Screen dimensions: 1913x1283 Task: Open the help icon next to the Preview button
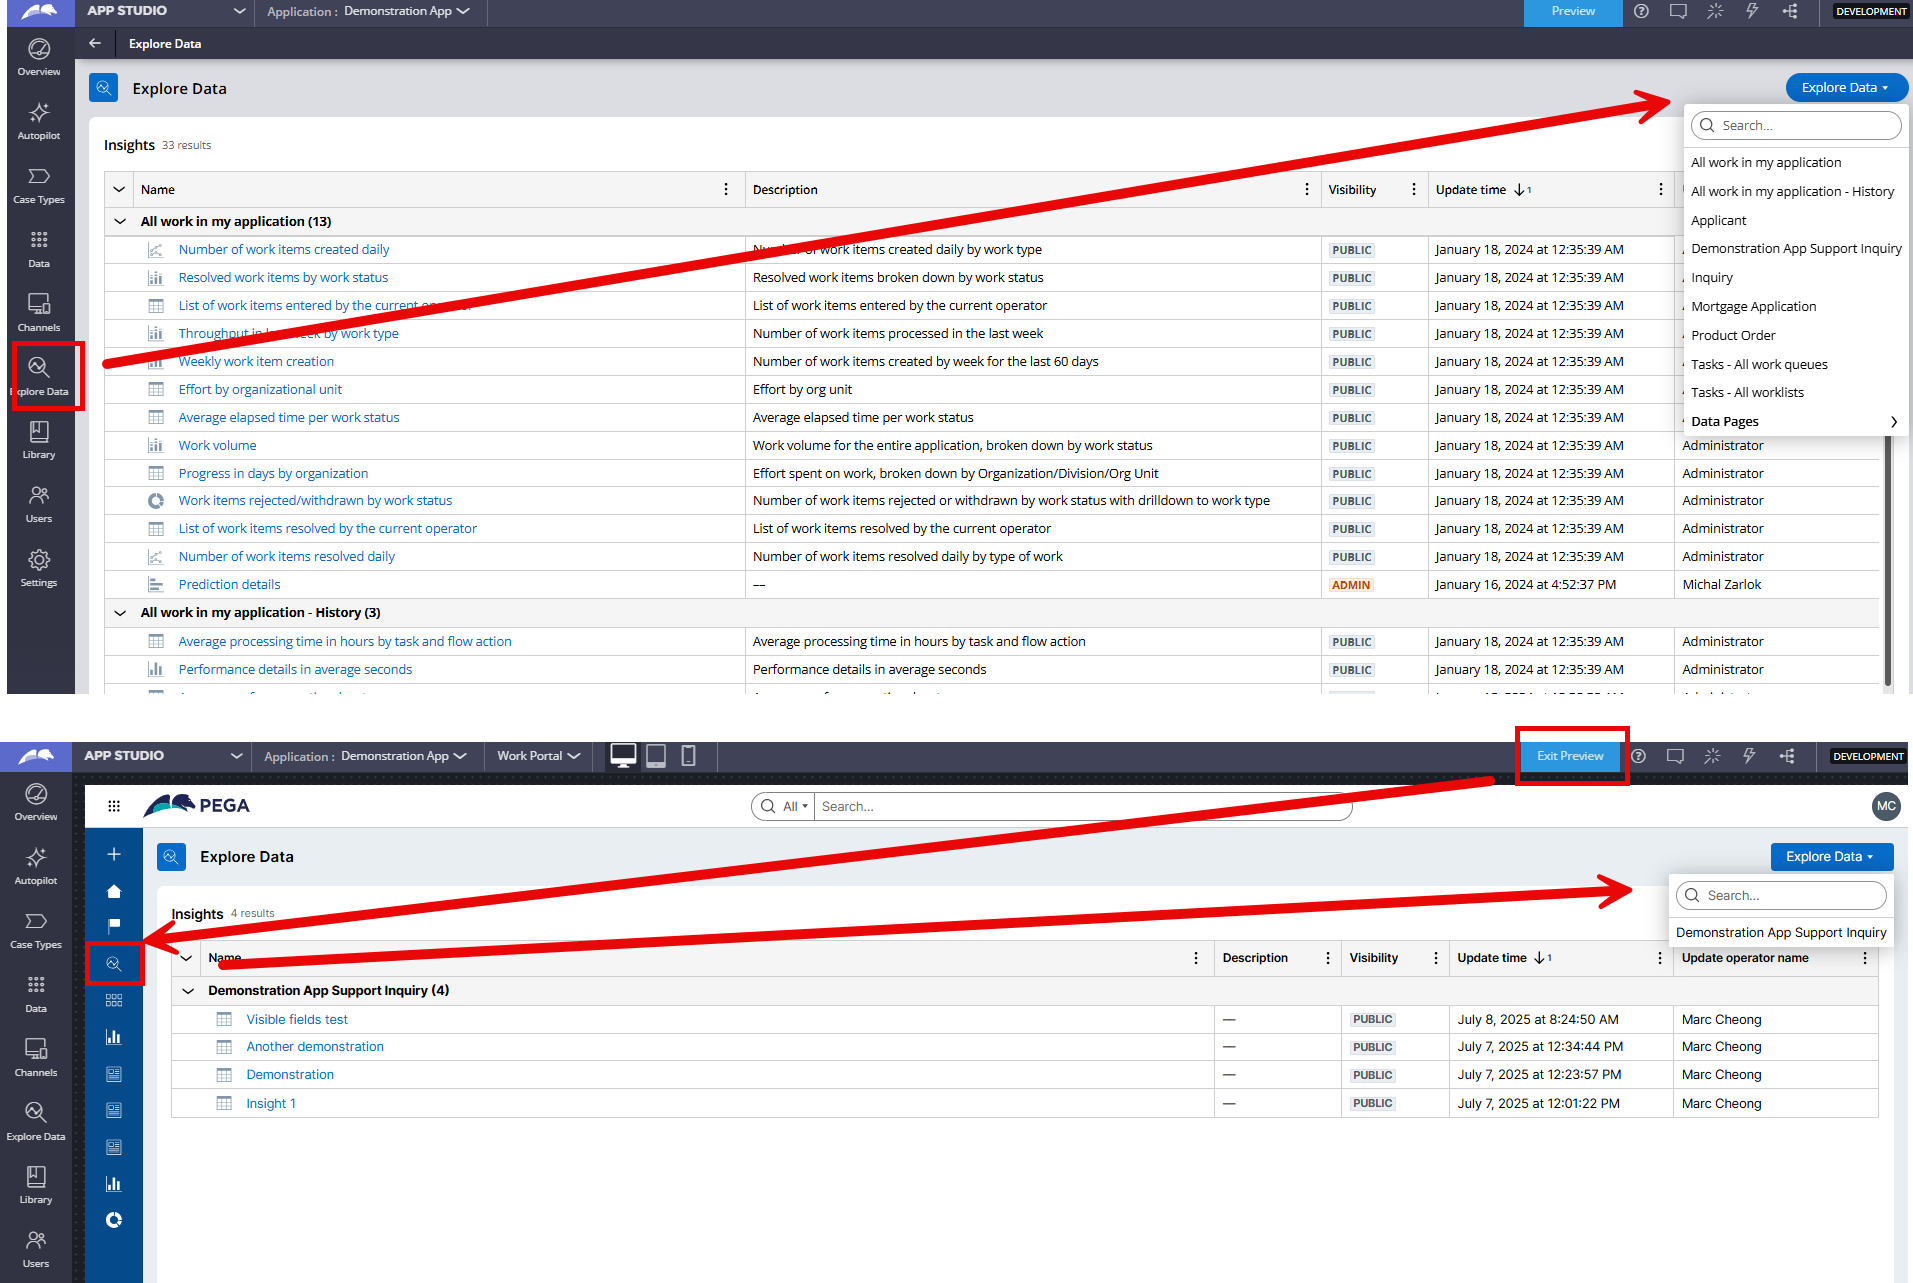[1641, 11]
